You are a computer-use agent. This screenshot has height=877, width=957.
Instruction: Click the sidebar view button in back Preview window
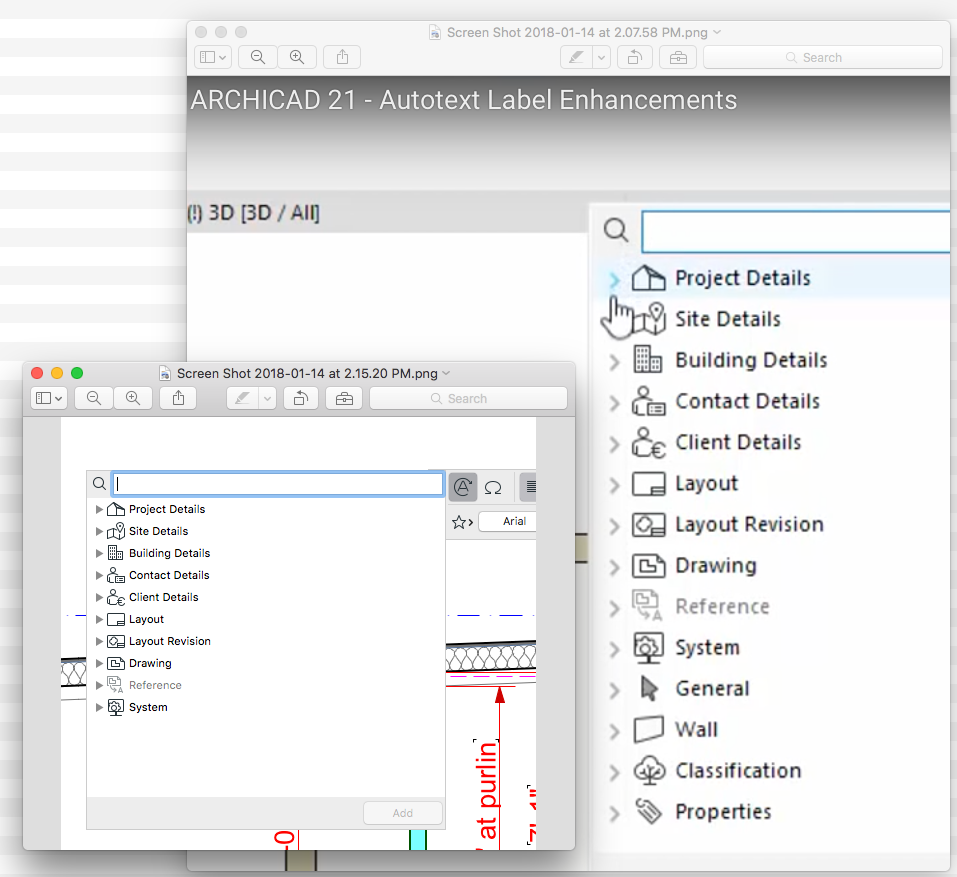[x=212, y=57]
